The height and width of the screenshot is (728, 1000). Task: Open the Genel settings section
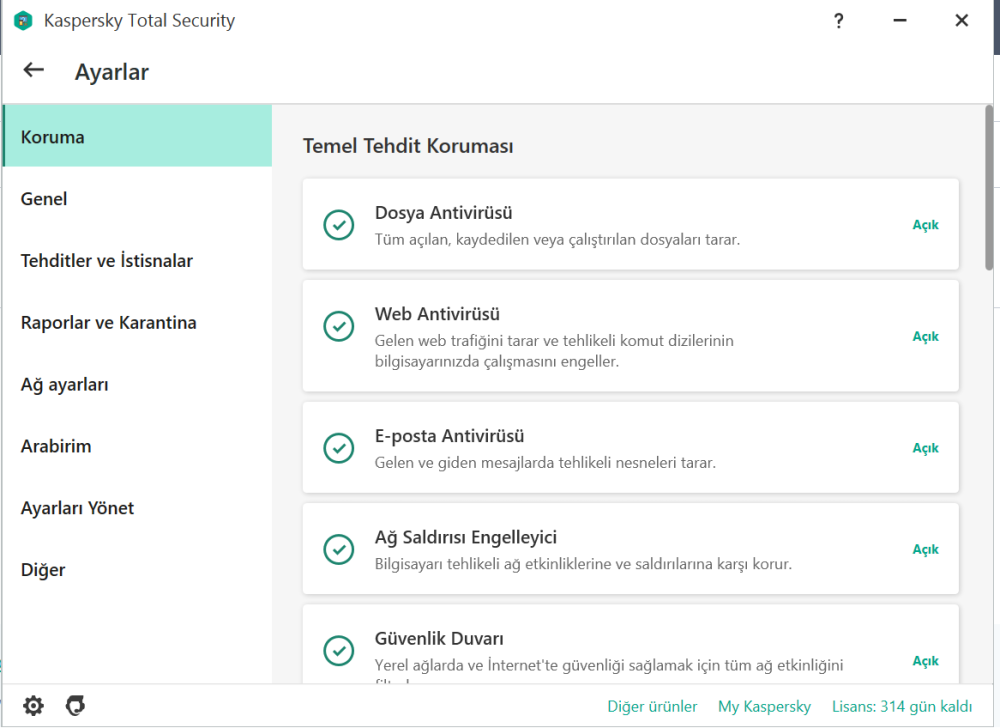pyautogui.click(x=137, y=198)
